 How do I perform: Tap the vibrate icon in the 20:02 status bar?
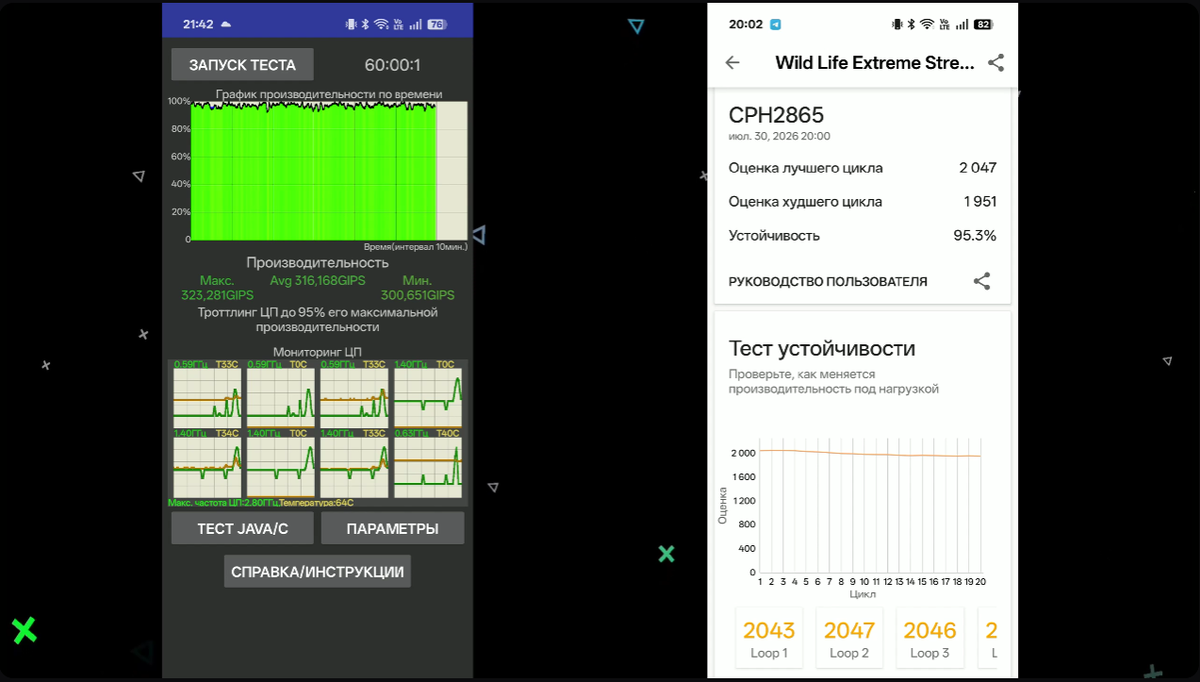tap(897, 24)
